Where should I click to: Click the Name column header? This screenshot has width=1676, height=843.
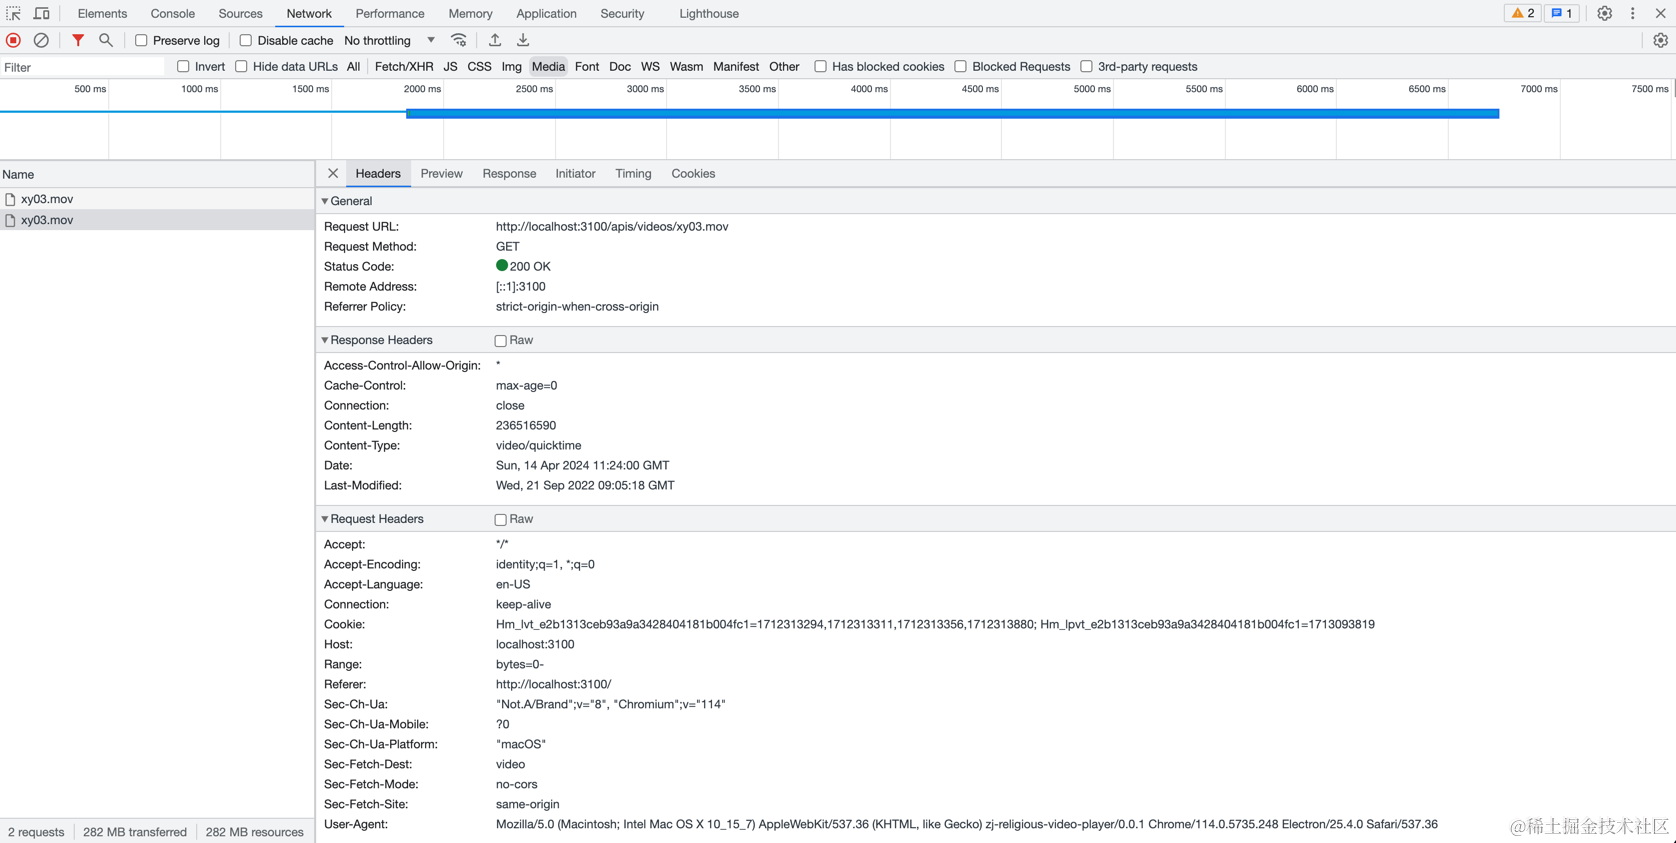pos(157,174)
